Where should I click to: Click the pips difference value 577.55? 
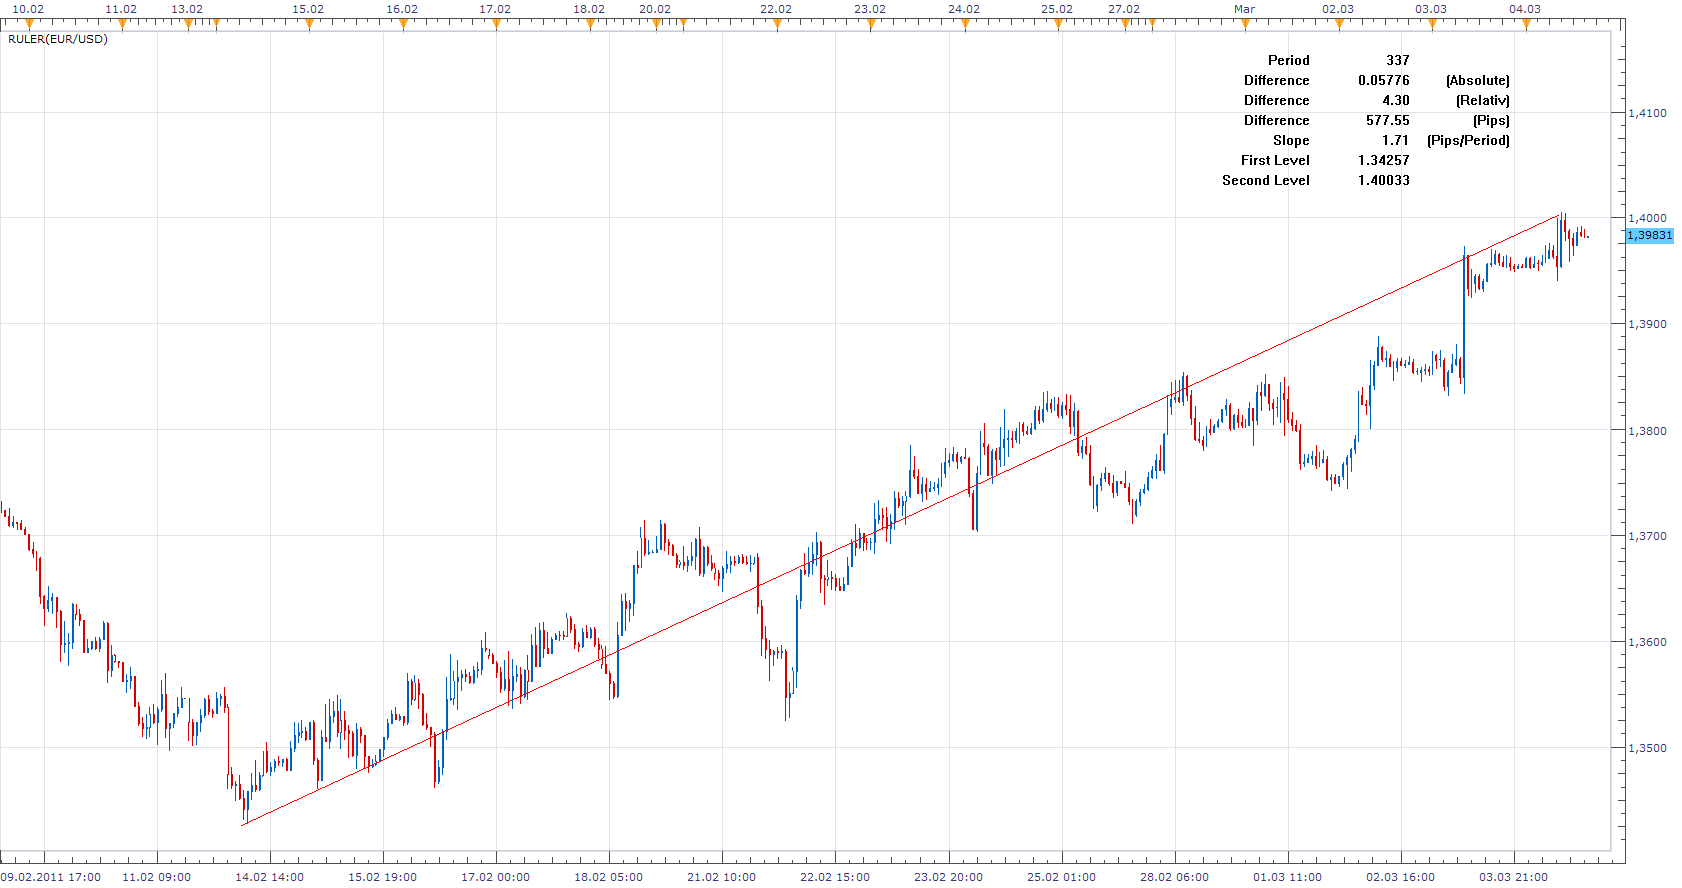point(1388,120)
